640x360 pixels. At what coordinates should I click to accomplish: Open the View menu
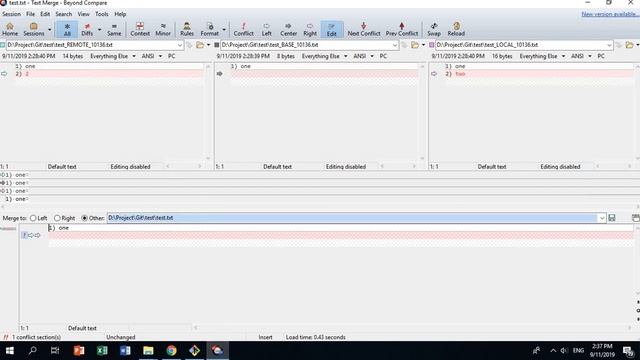pos(84,14)
